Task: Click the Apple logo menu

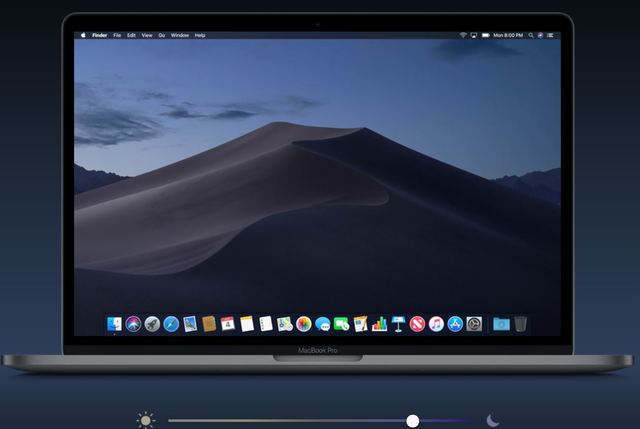Action: (x=83, y=35)
